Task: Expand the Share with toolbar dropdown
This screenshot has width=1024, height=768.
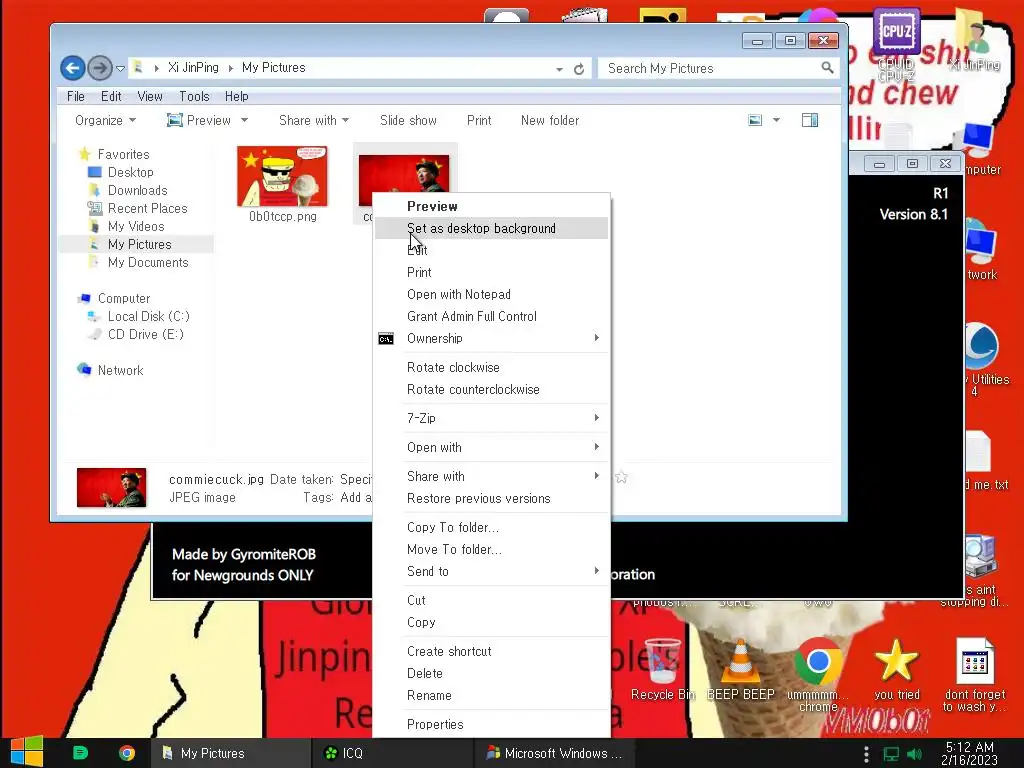Action: (313, 120)
